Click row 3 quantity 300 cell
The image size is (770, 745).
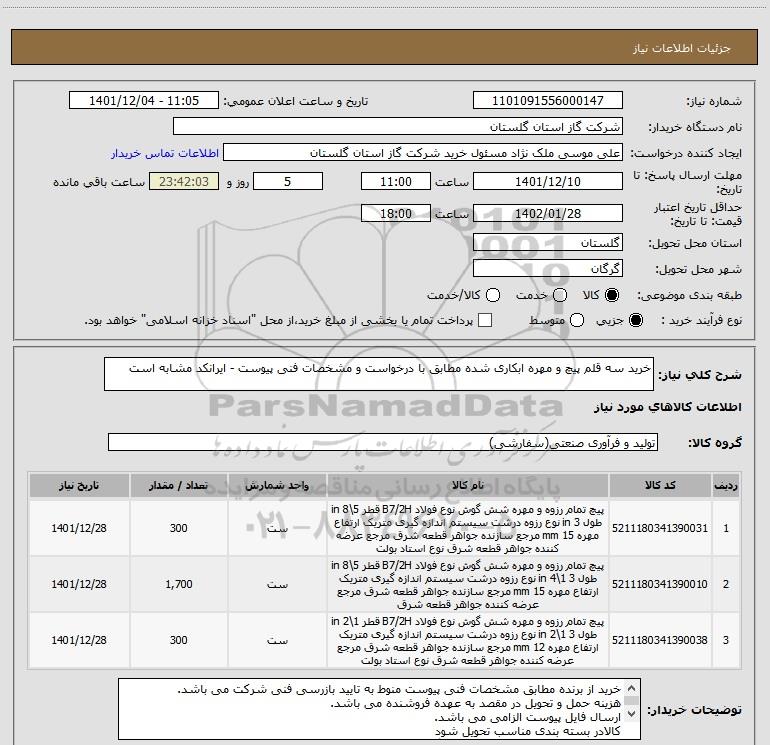click(x=178, y=640)
